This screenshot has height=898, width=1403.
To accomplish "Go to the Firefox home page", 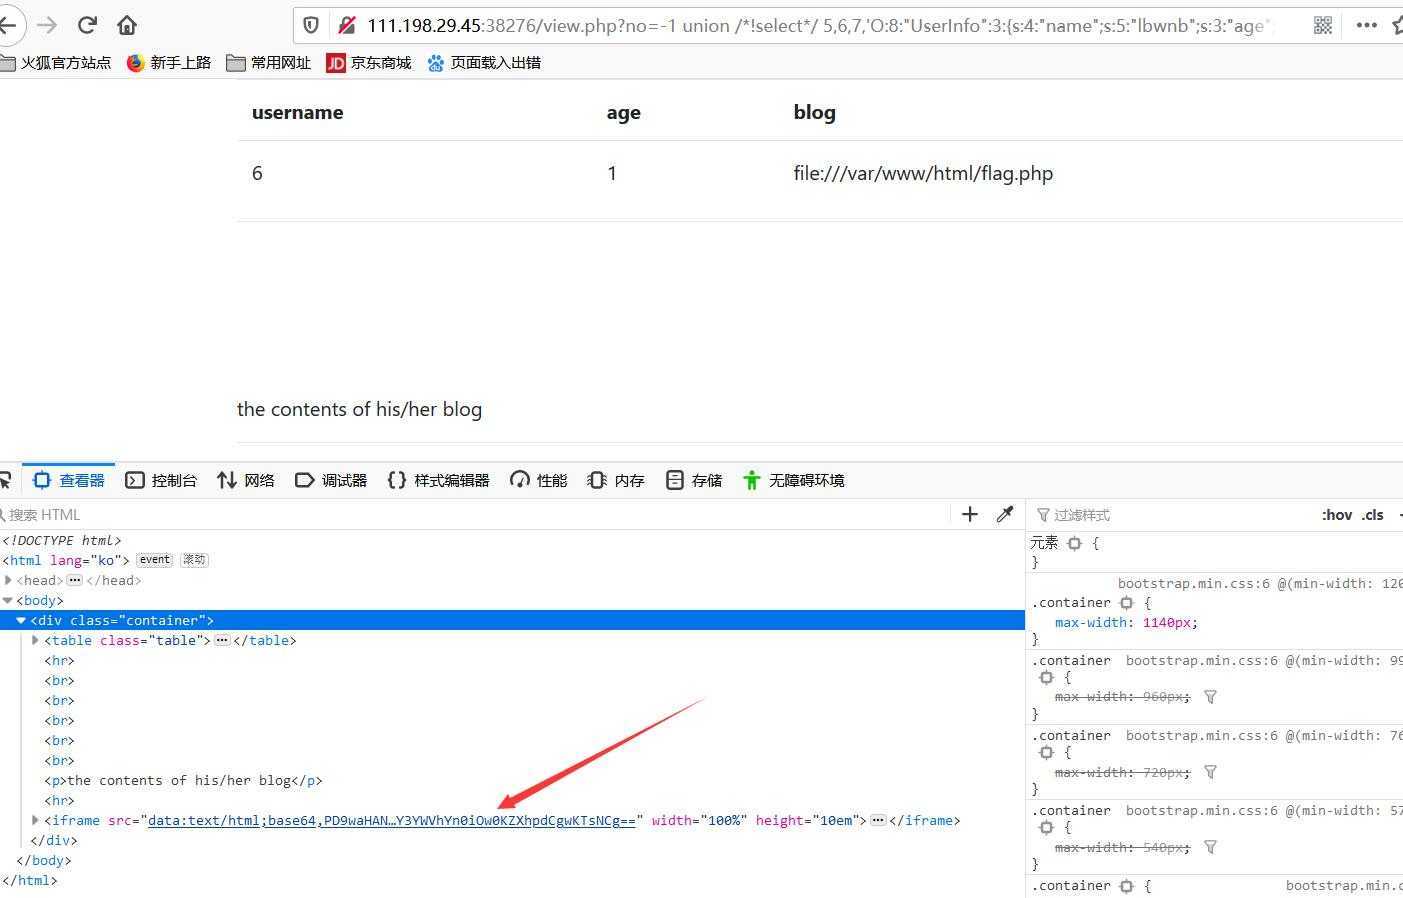I will click(127, 25).
